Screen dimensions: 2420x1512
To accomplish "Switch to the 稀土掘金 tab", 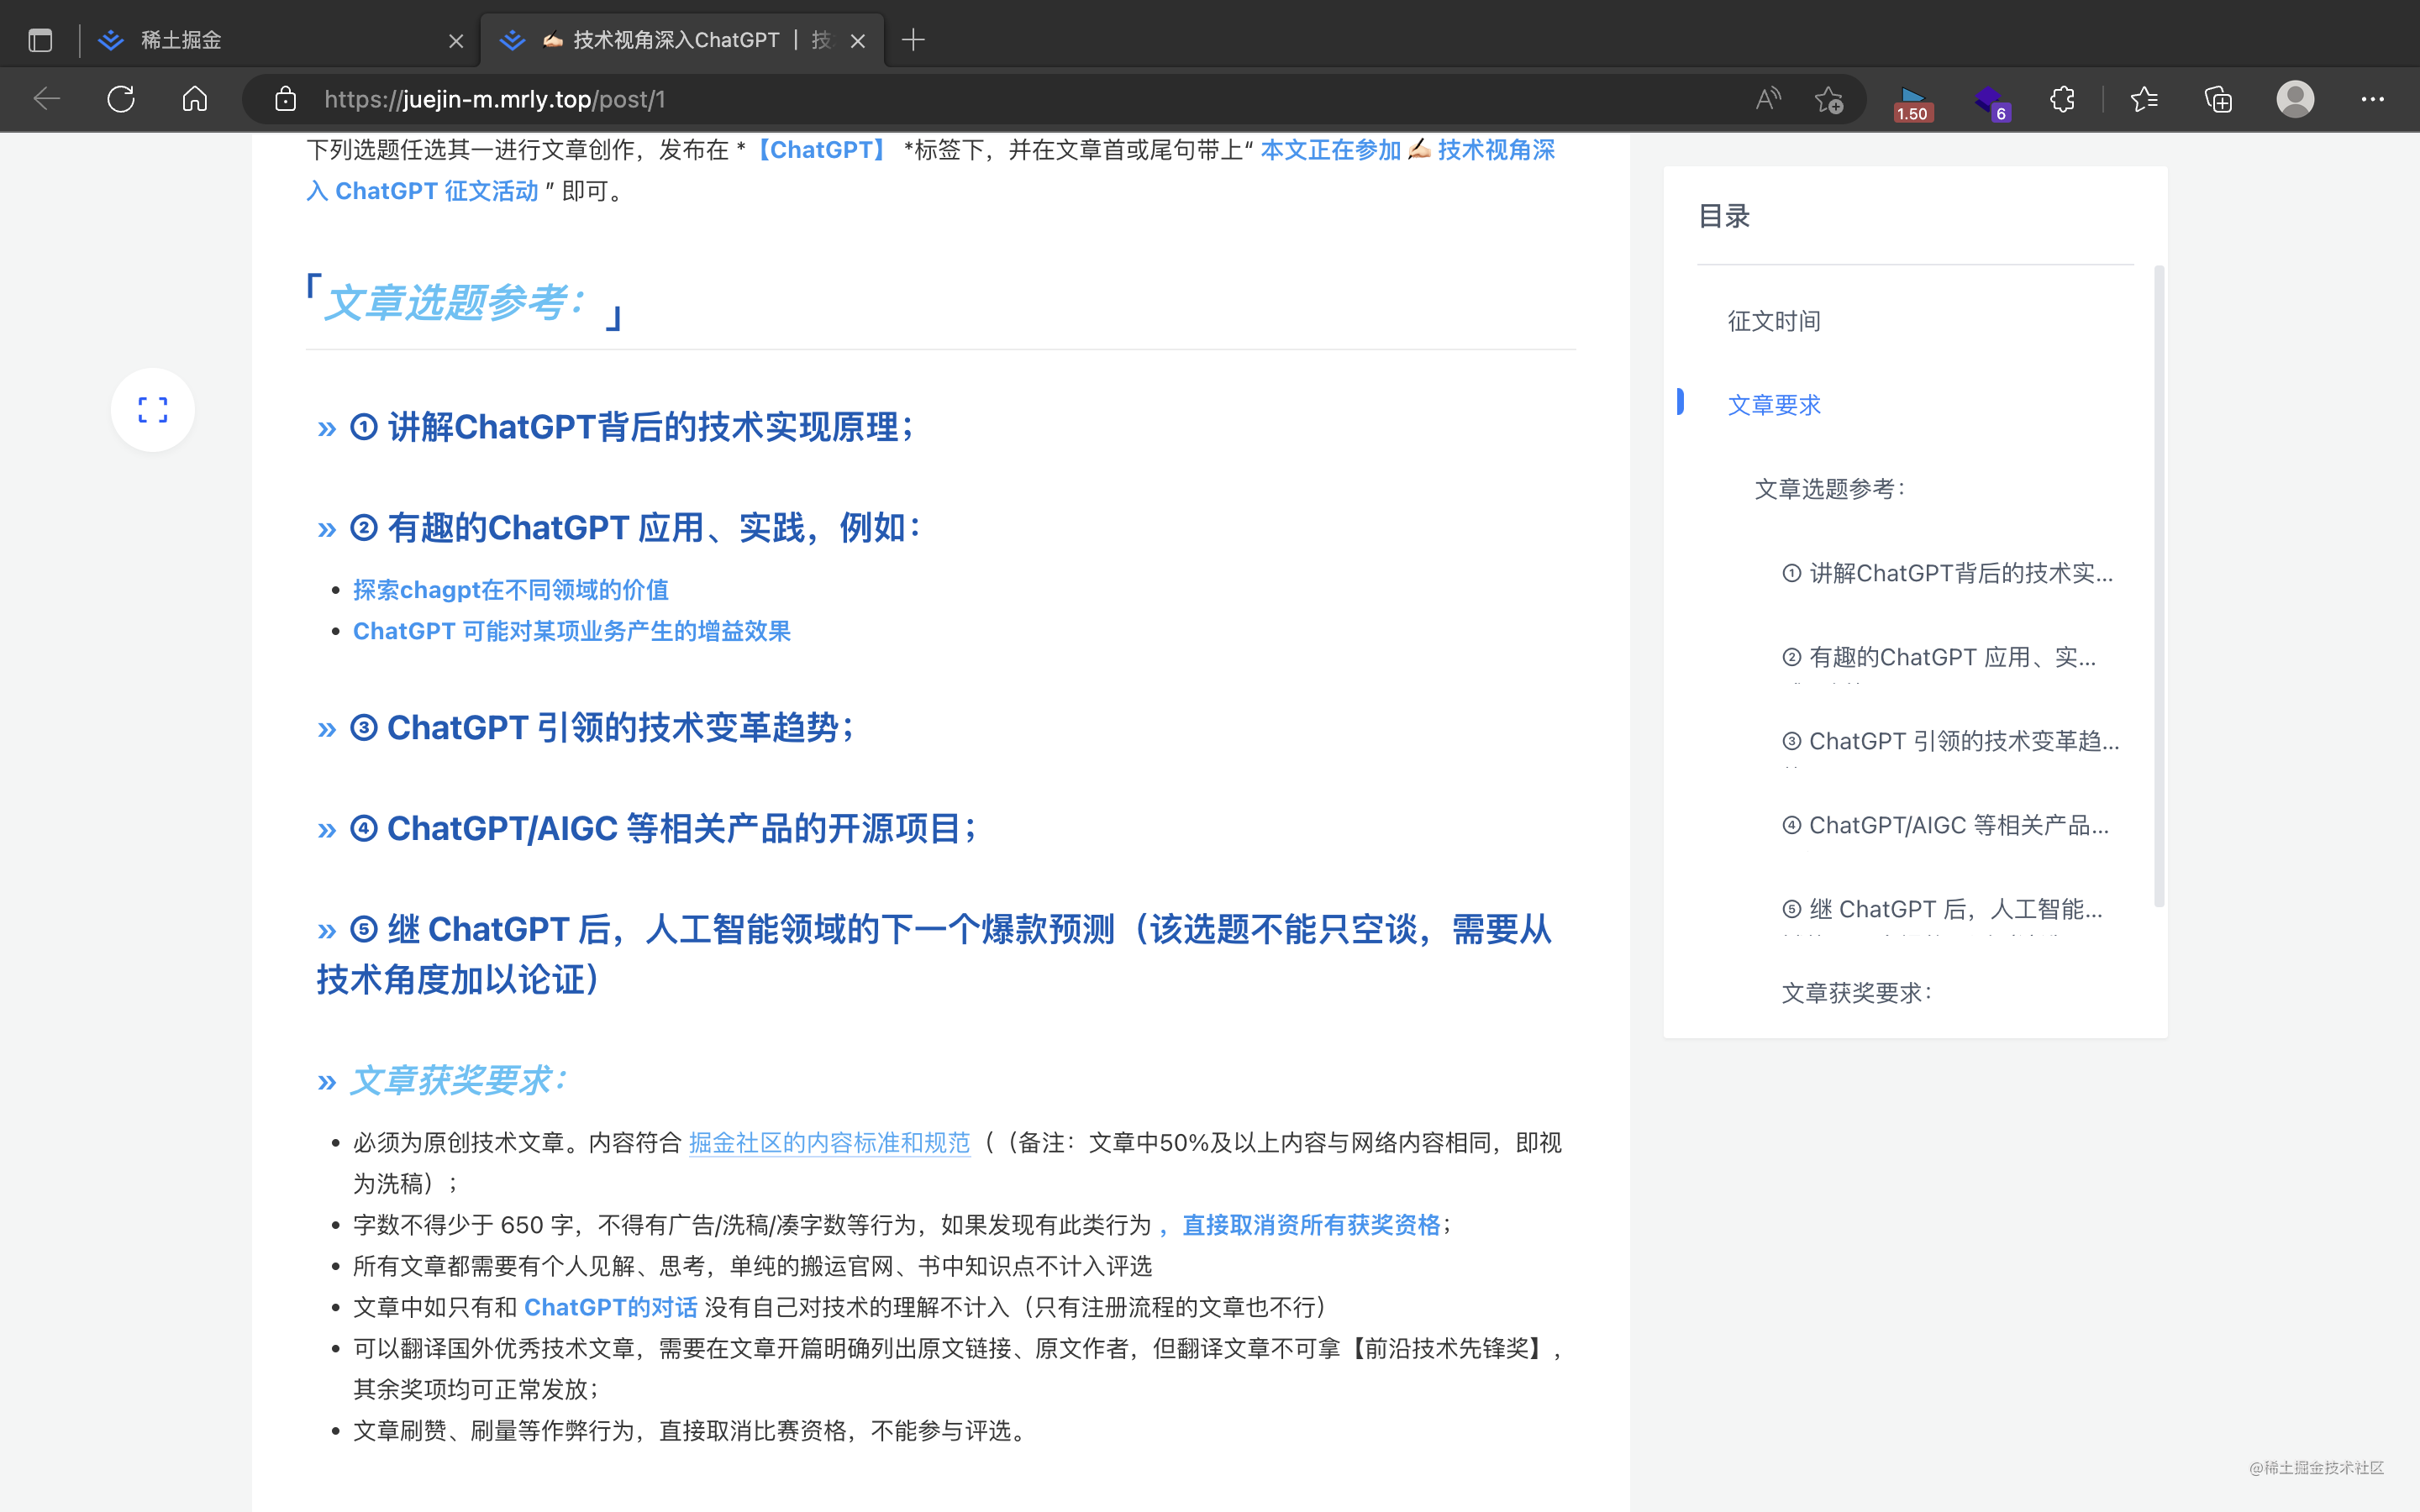I will click(x=281, y=40).
